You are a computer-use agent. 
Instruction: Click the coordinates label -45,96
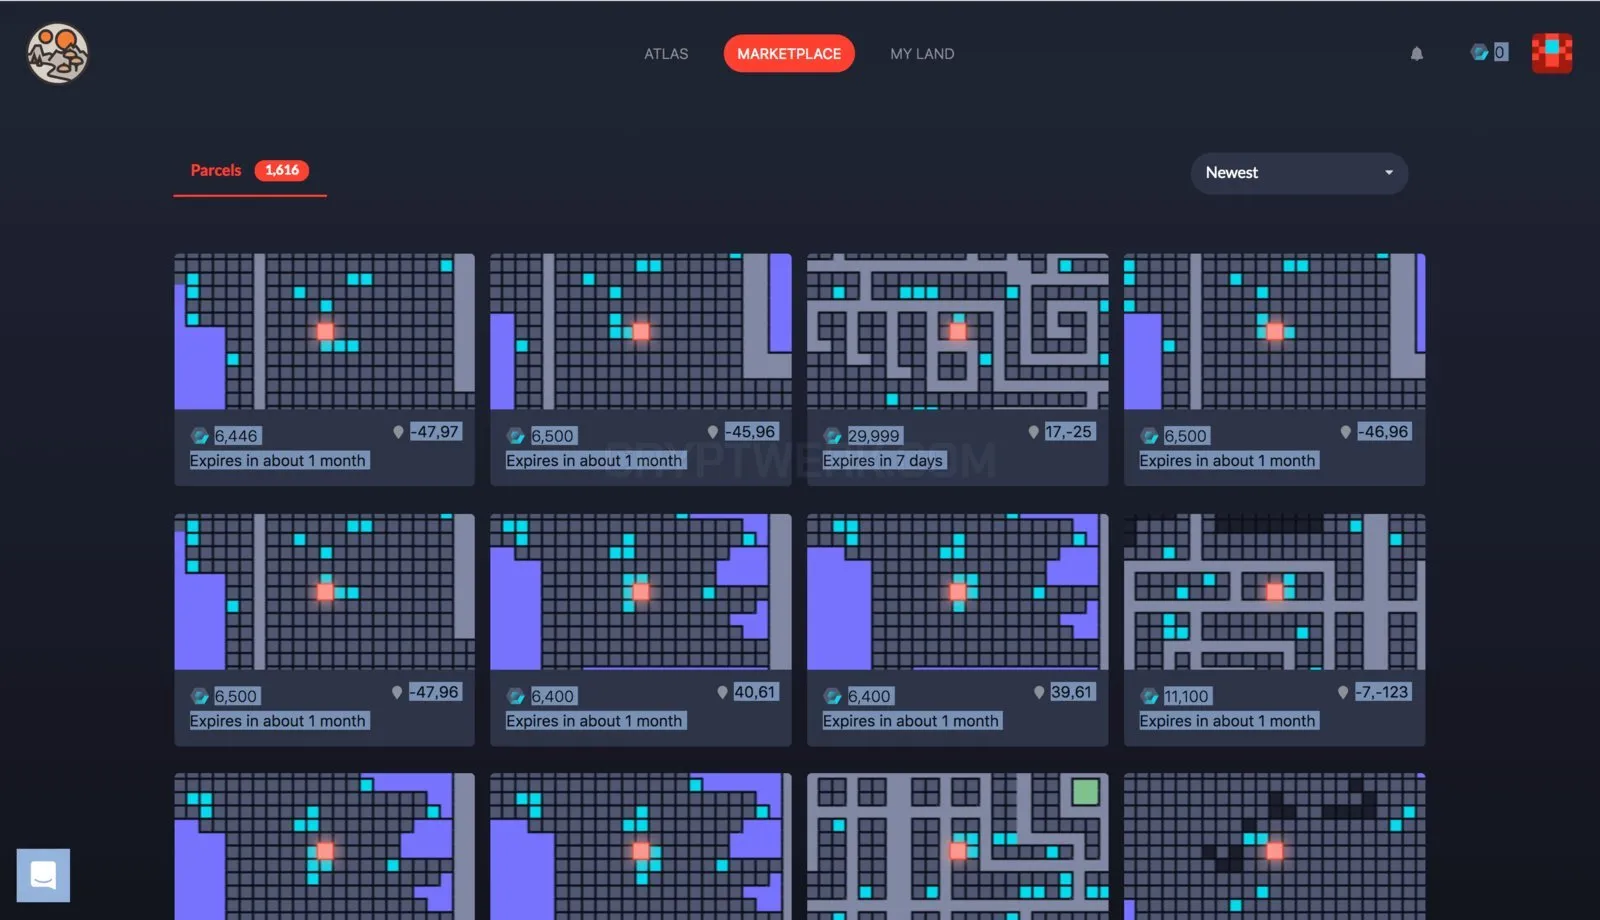tap(752, 432)
